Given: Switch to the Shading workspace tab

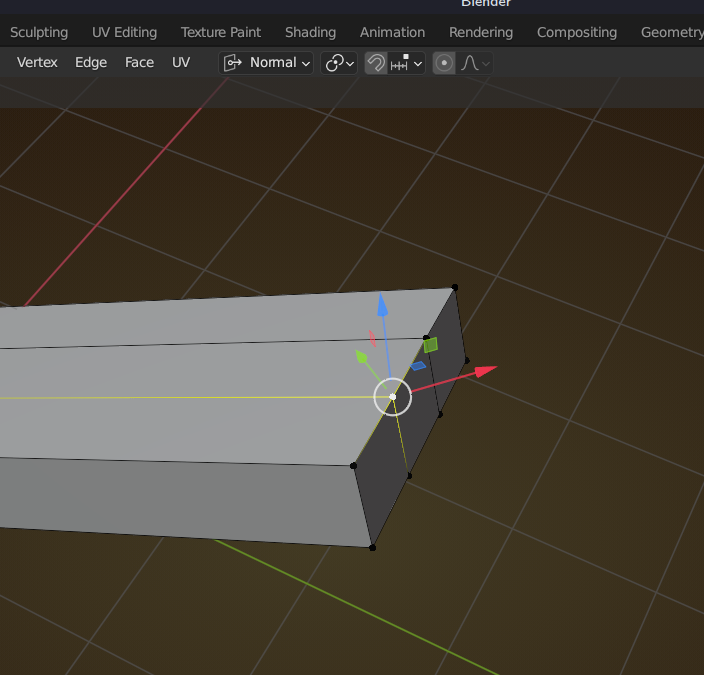Looking at the screenshot, I should point(310,32).
